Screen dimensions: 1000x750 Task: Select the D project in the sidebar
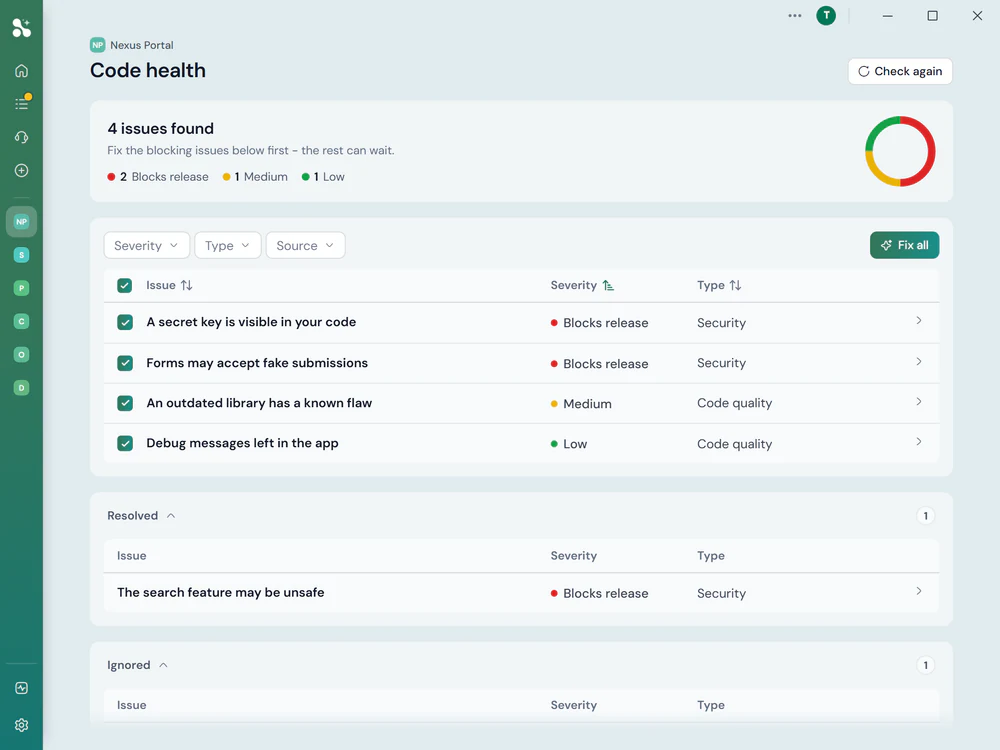click(x=21, y=388)
